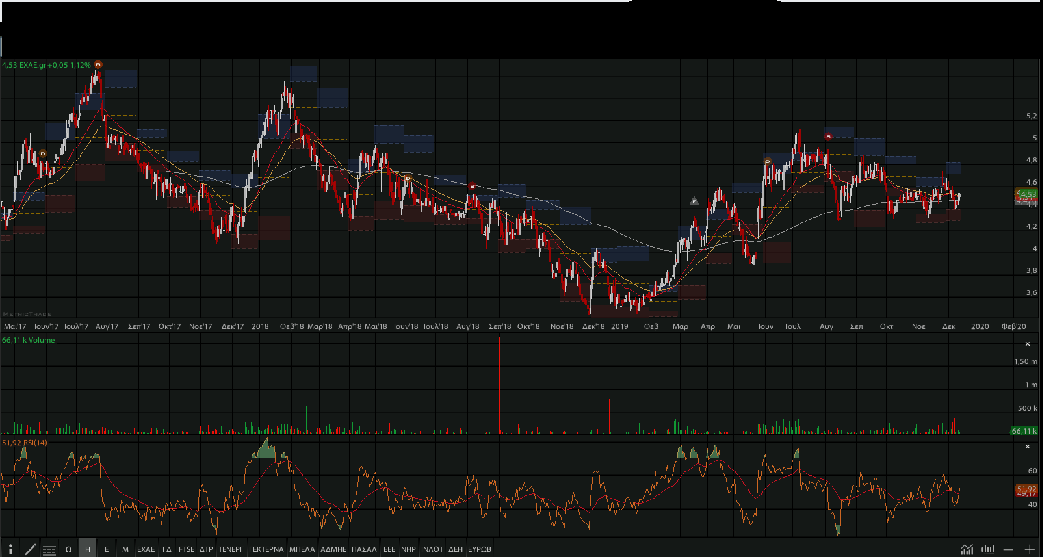Open the EXAE.gr symbol label at top left
The image size is (1043, 557).
[48, 65]
